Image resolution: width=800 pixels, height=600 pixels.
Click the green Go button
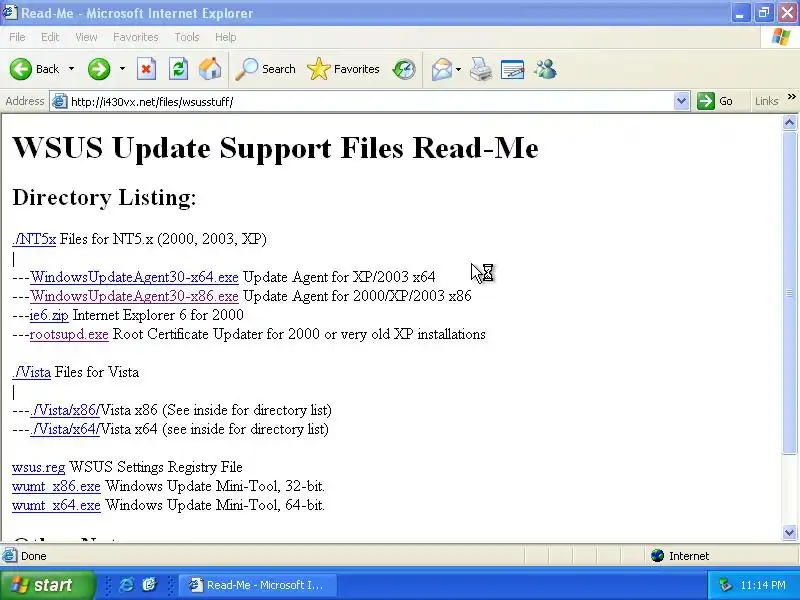point(715,101)
